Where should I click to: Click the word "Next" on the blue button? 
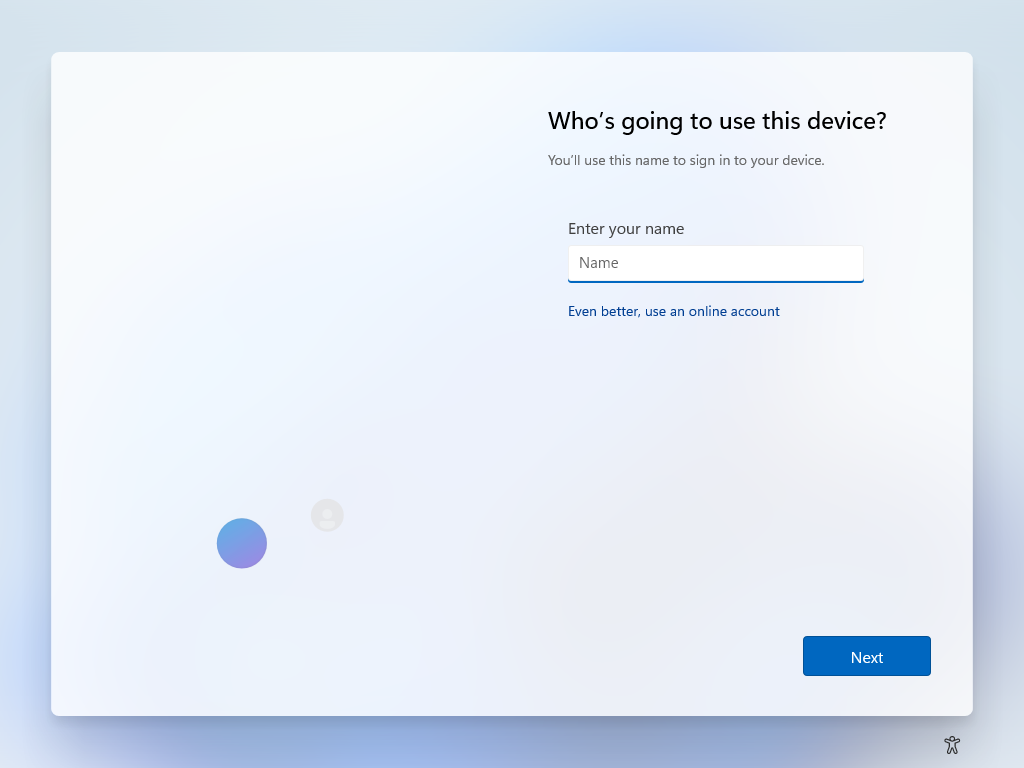[867, 657]
